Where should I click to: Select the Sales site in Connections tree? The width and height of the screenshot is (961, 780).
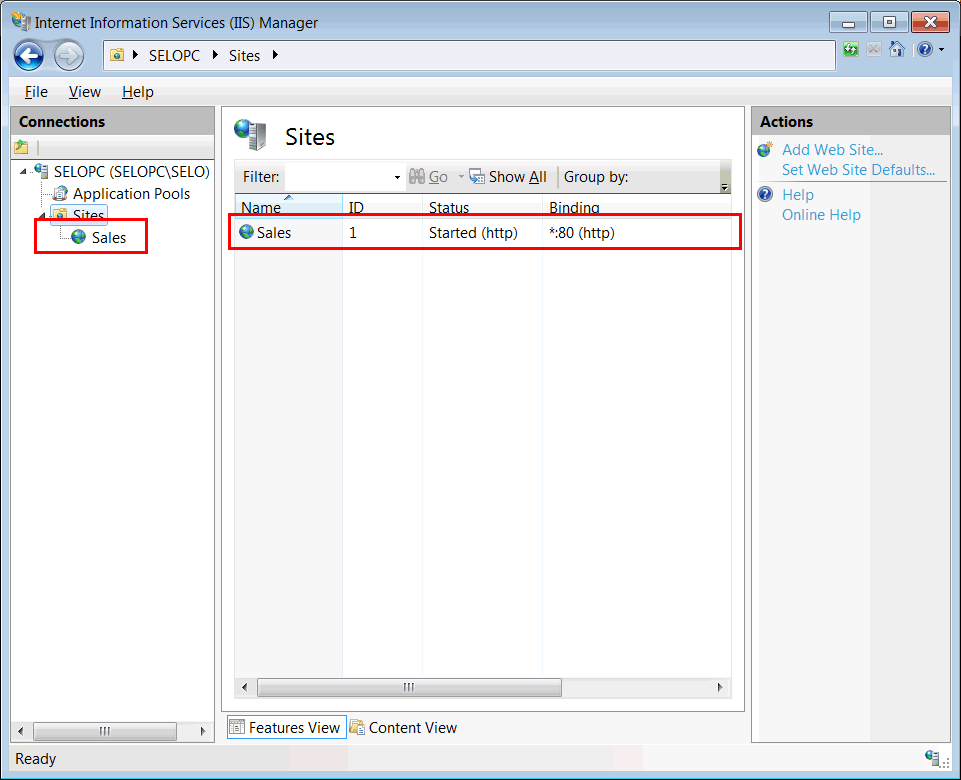pos(108,237)
